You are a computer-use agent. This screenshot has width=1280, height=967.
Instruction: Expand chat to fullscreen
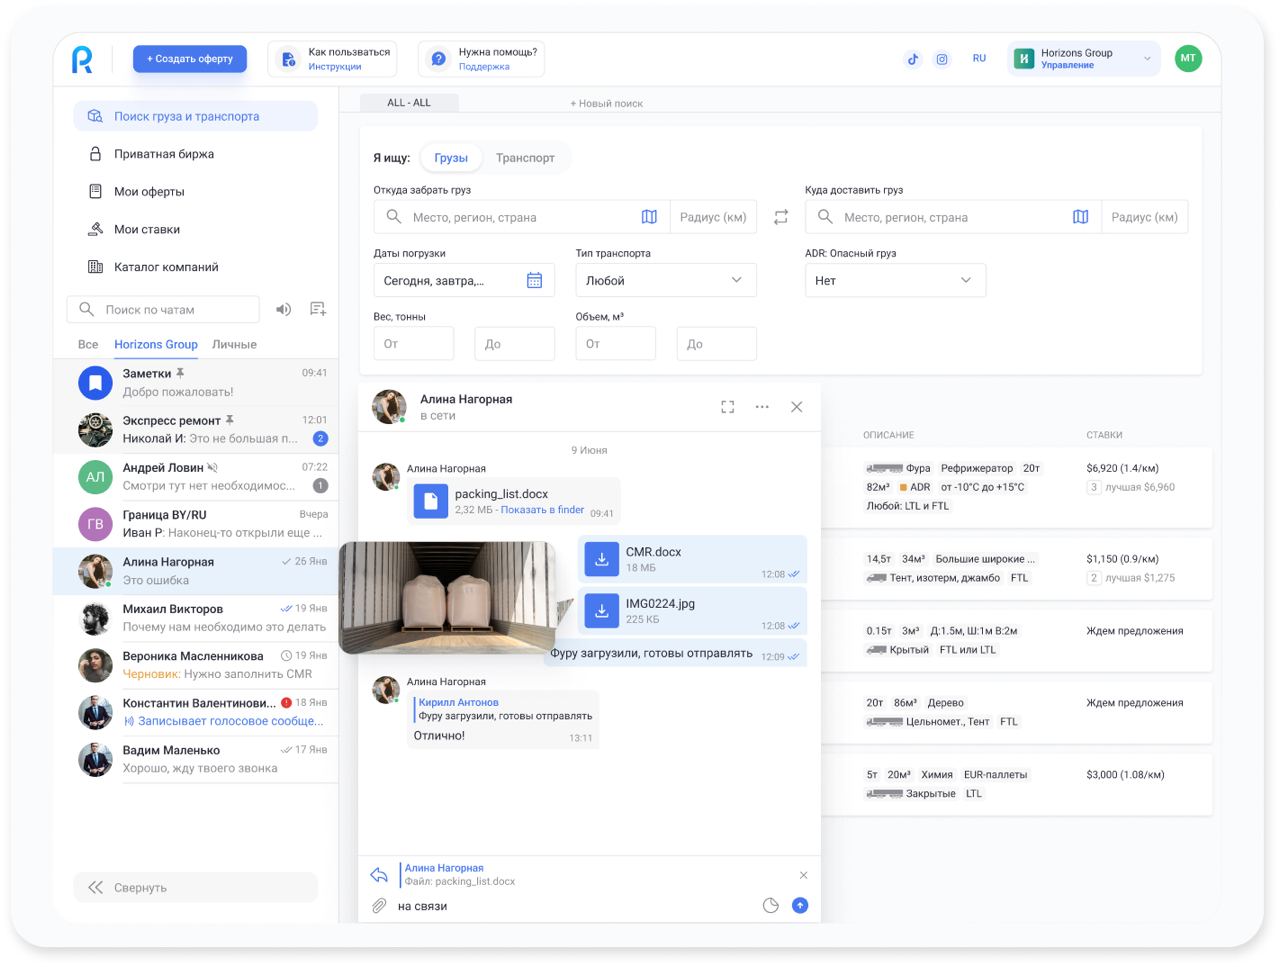coord(728,407)
